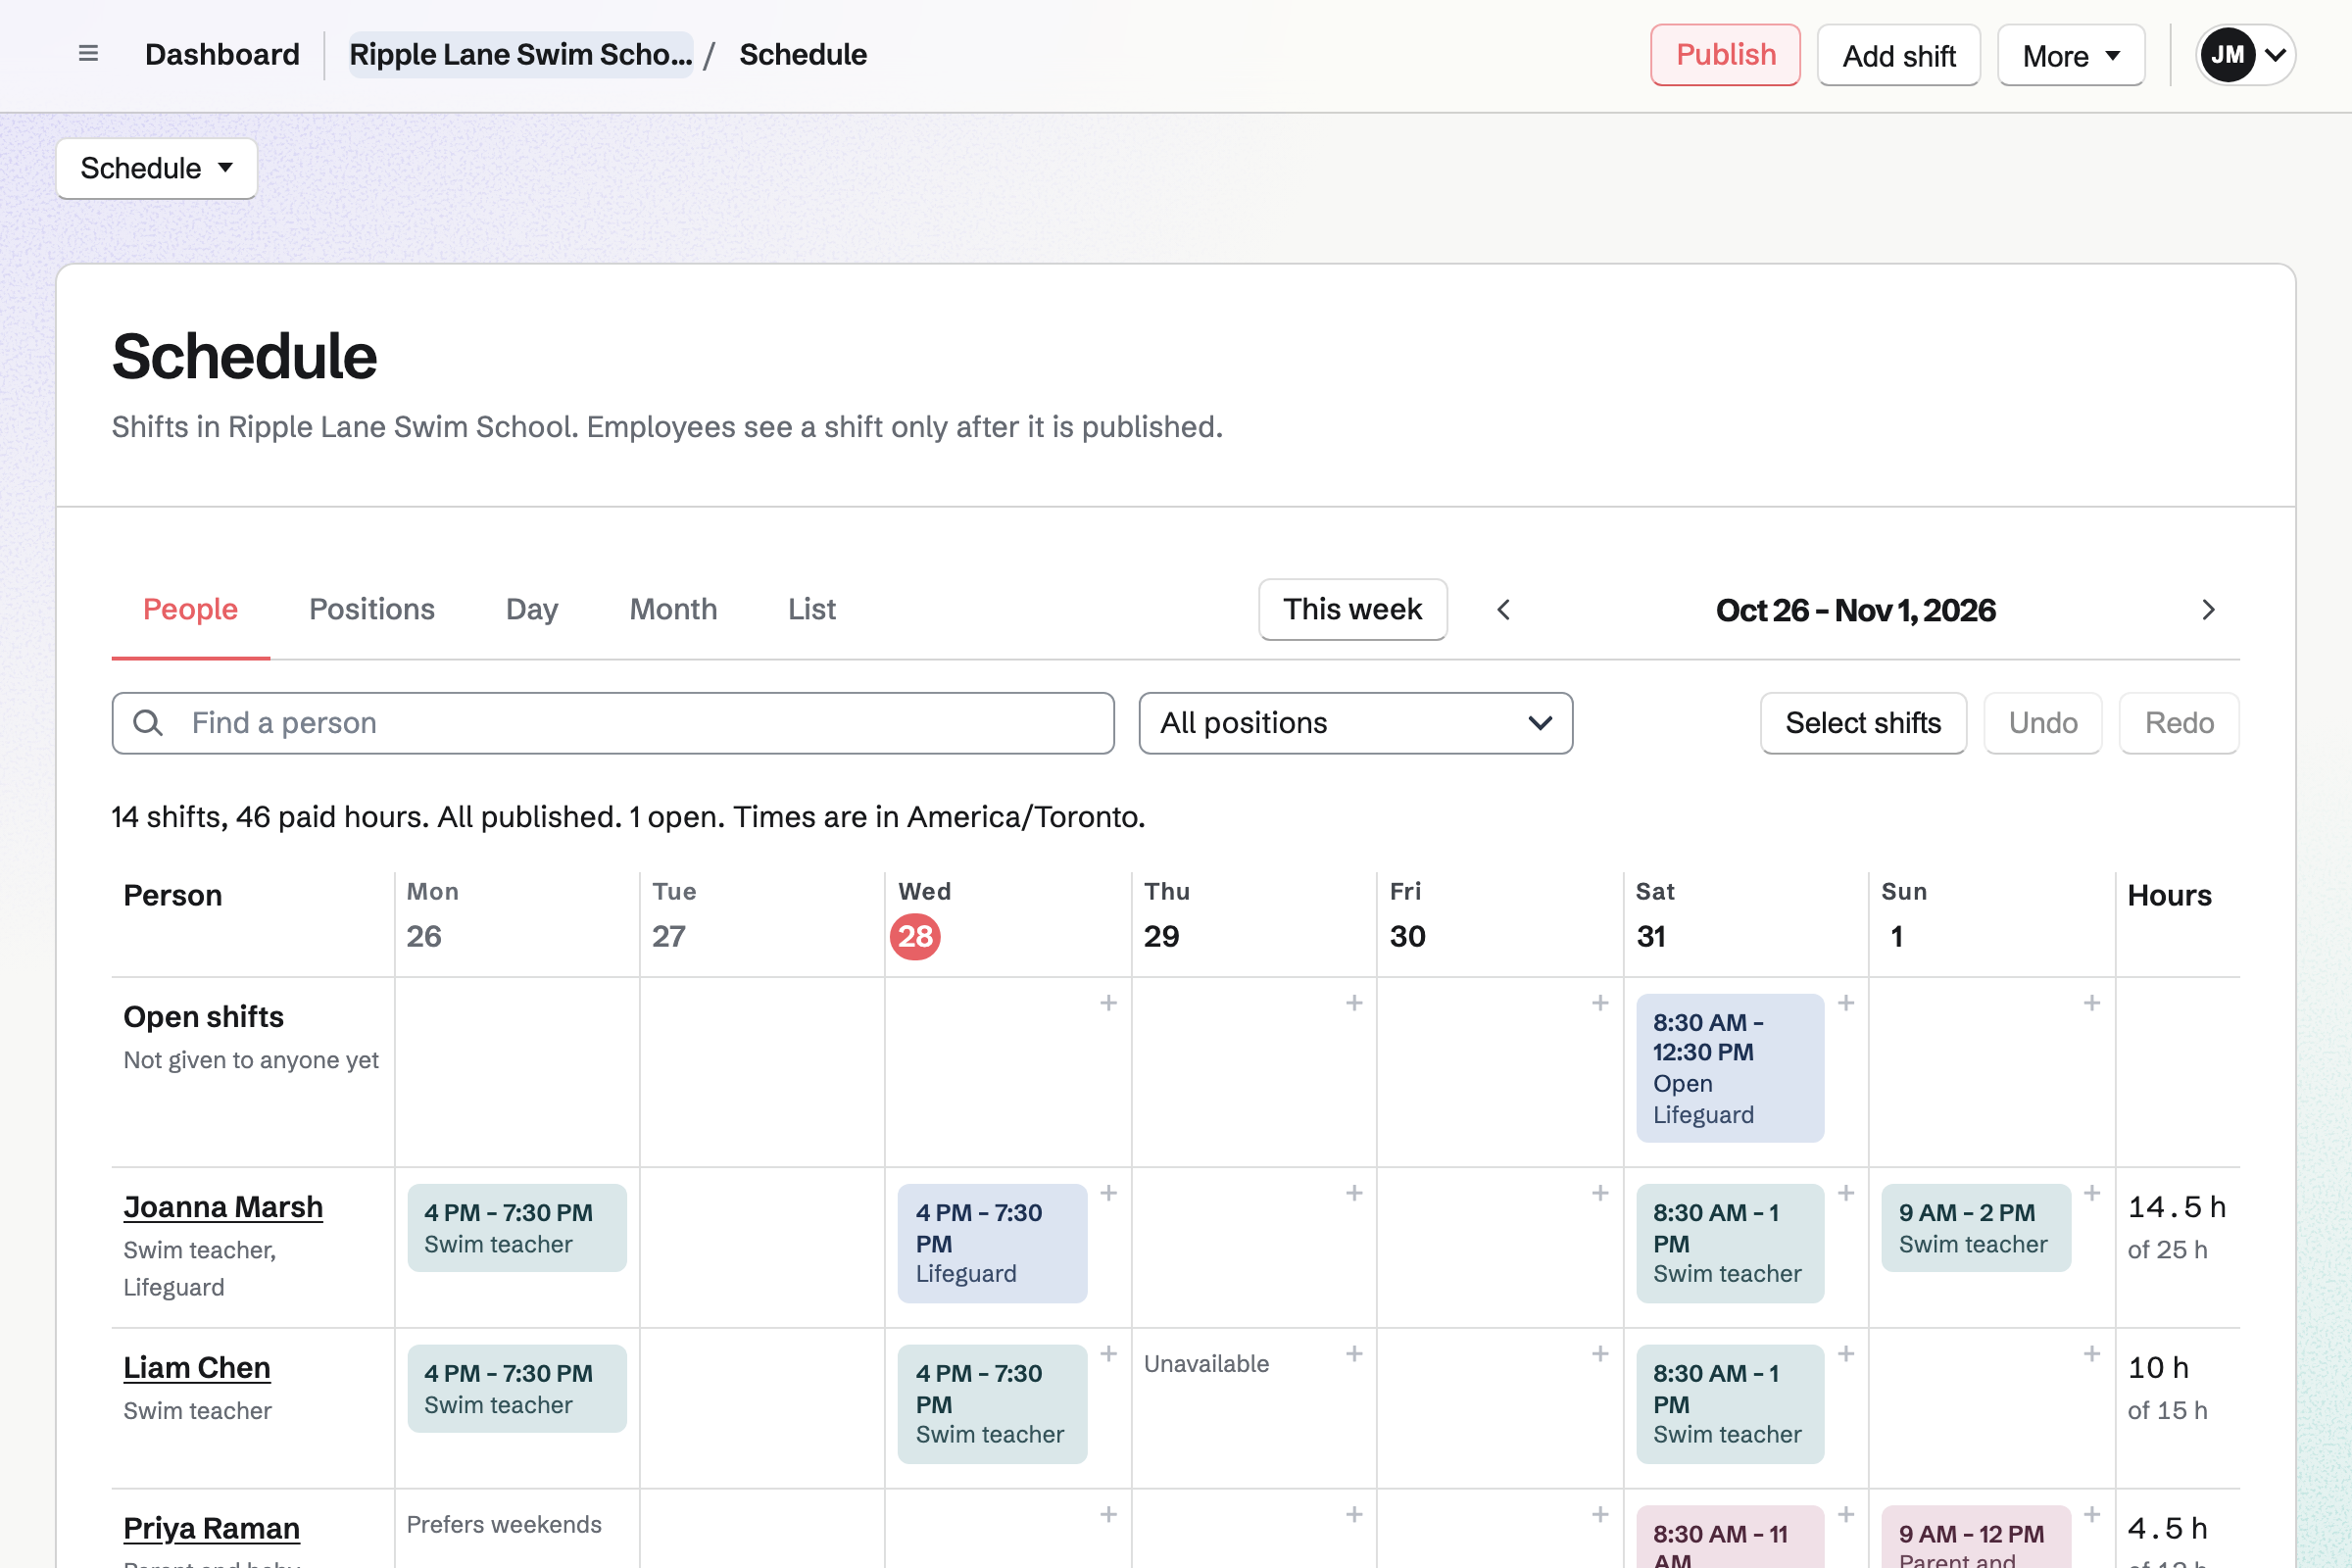Open Liam Chen's profile link
The image size is (2352, 1568).
tap(197, 1368)
